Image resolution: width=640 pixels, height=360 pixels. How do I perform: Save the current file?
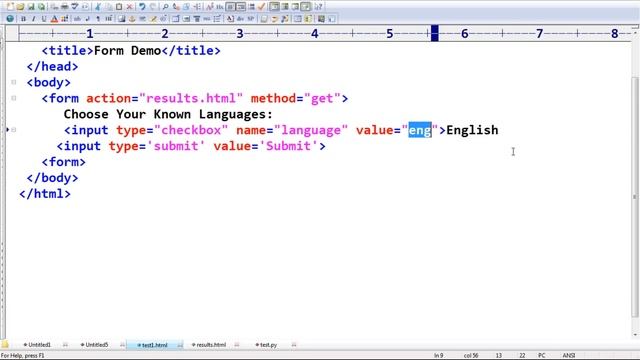[31, 7]
